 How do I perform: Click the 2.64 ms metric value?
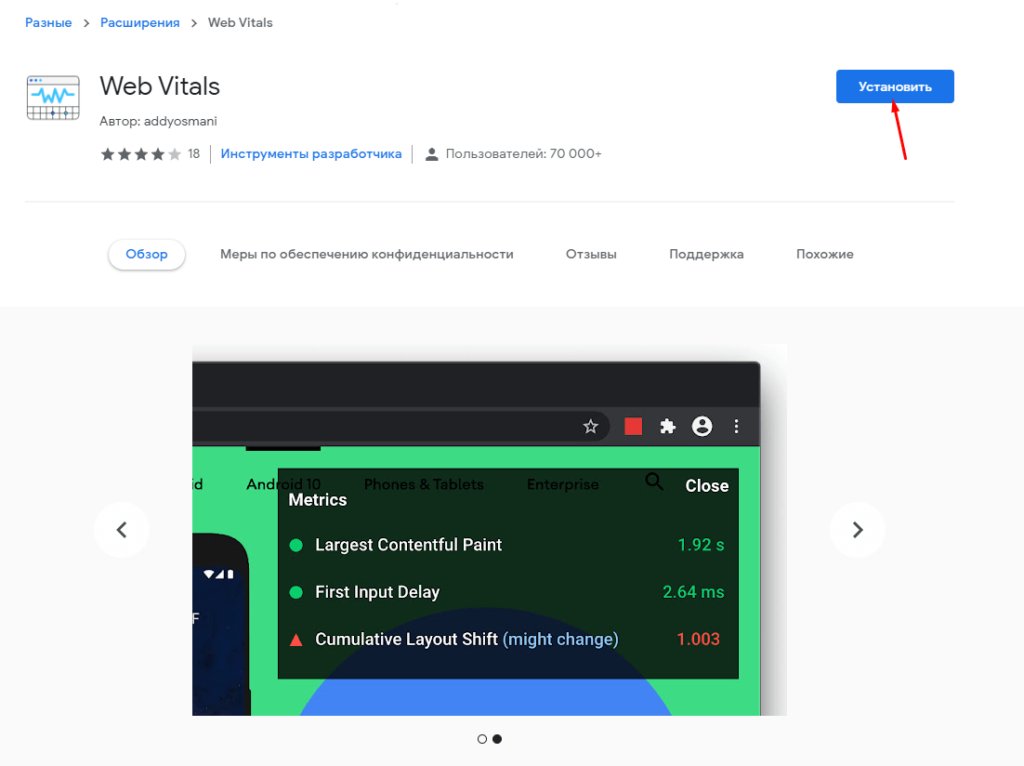point(693,592)
